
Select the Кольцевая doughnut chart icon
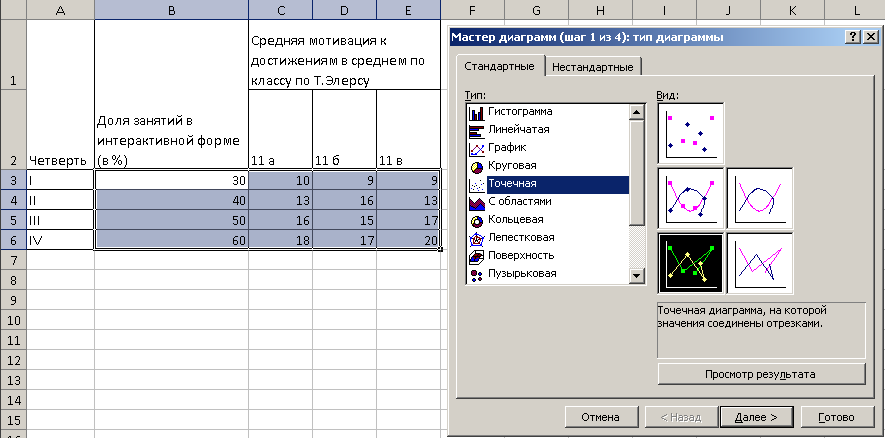[477, 221]
